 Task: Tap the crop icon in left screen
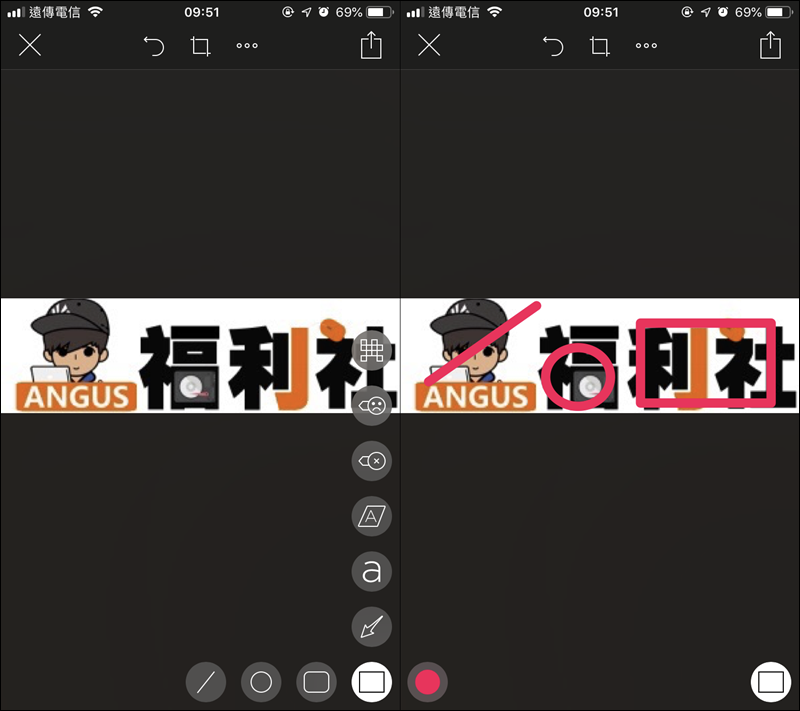pos(201,46)
